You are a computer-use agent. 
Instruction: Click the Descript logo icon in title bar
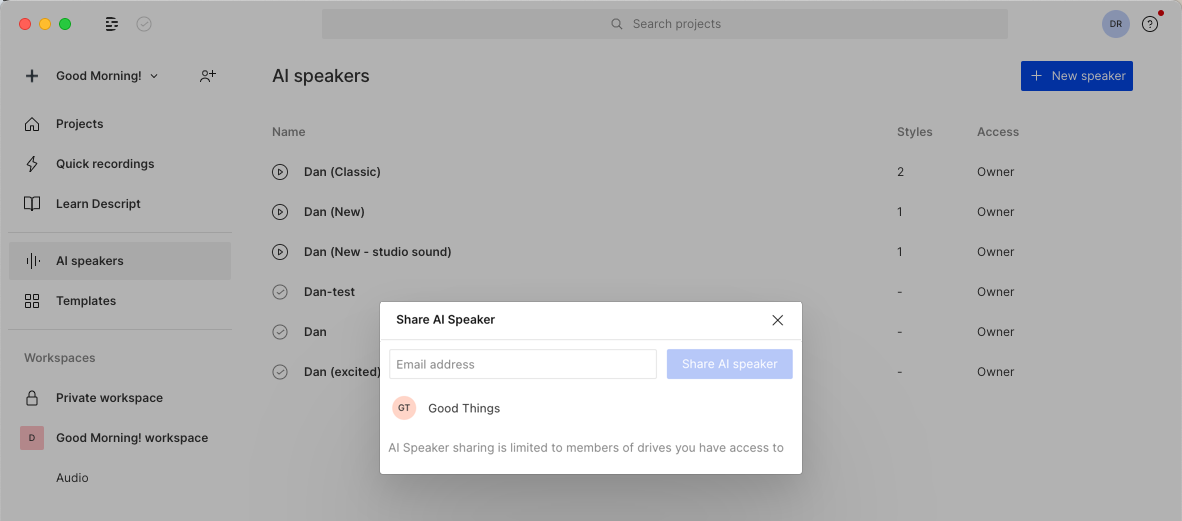pos(112,24)
